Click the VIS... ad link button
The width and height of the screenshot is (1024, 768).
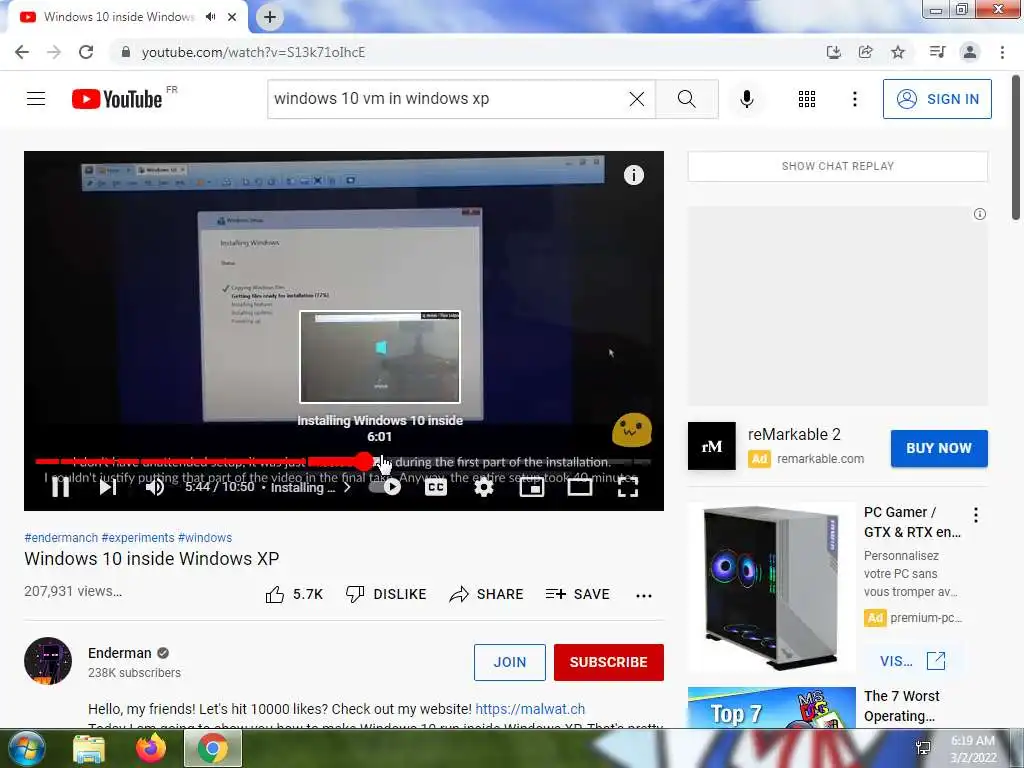(x=912, y=661)
